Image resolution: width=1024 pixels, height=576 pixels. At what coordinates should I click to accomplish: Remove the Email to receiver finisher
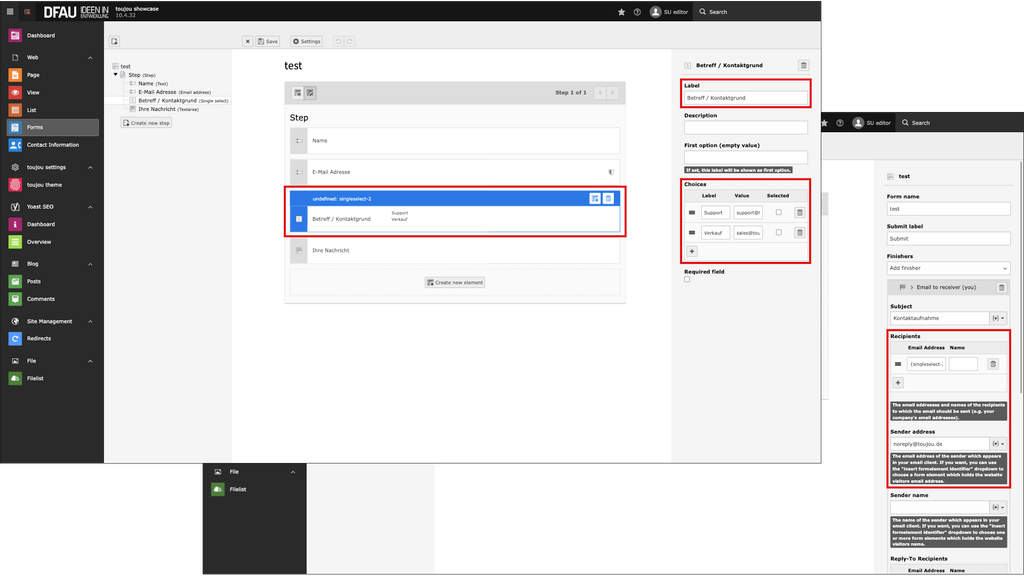click(1001, 287)
